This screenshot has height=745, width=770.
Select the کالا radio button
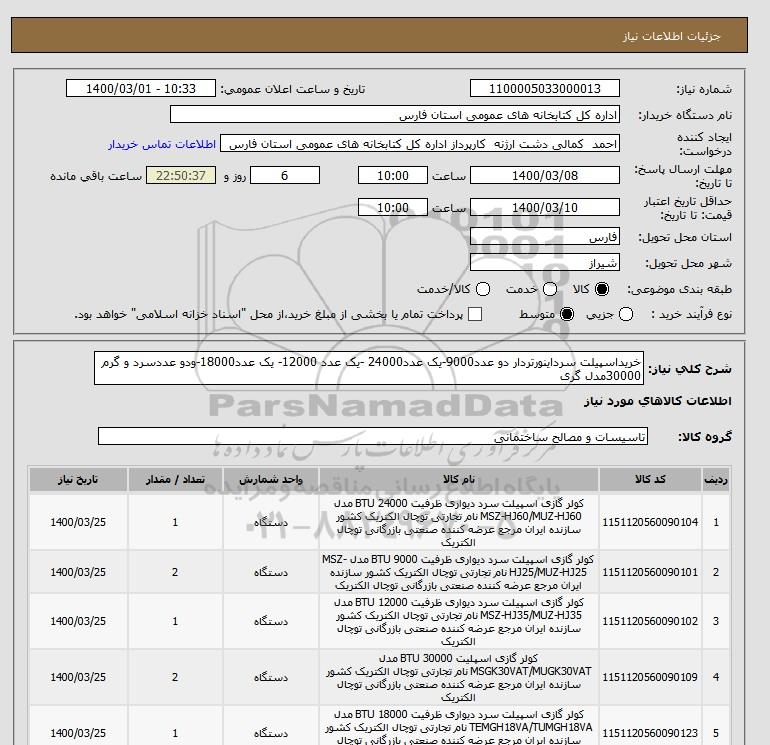[x=602, y=289]
